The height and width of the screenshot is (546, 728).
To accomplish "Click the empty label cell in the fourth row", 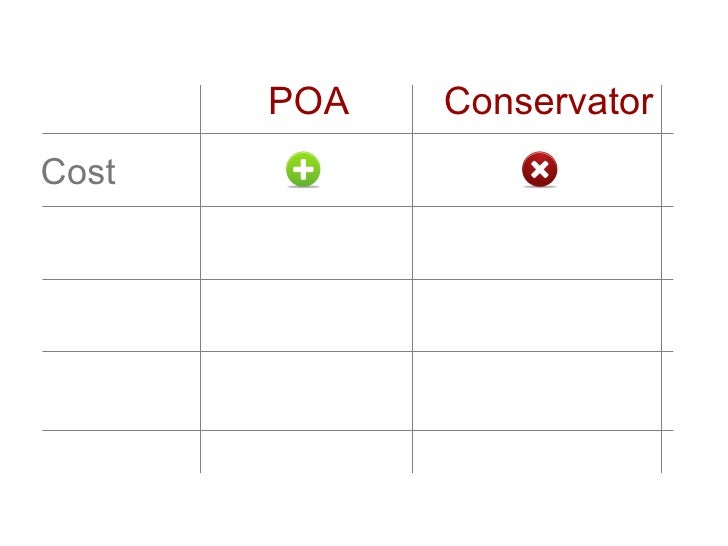I will point(121,391).
